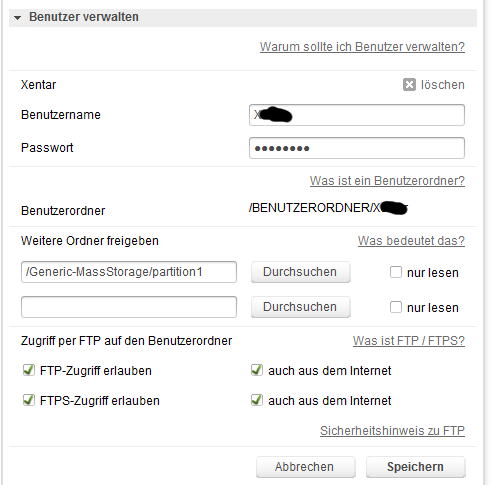This screenshot has height=485, width=494.
Task: Uncheck 'FTPS-Zugriff erlauben'
Action: click(29, 400)
